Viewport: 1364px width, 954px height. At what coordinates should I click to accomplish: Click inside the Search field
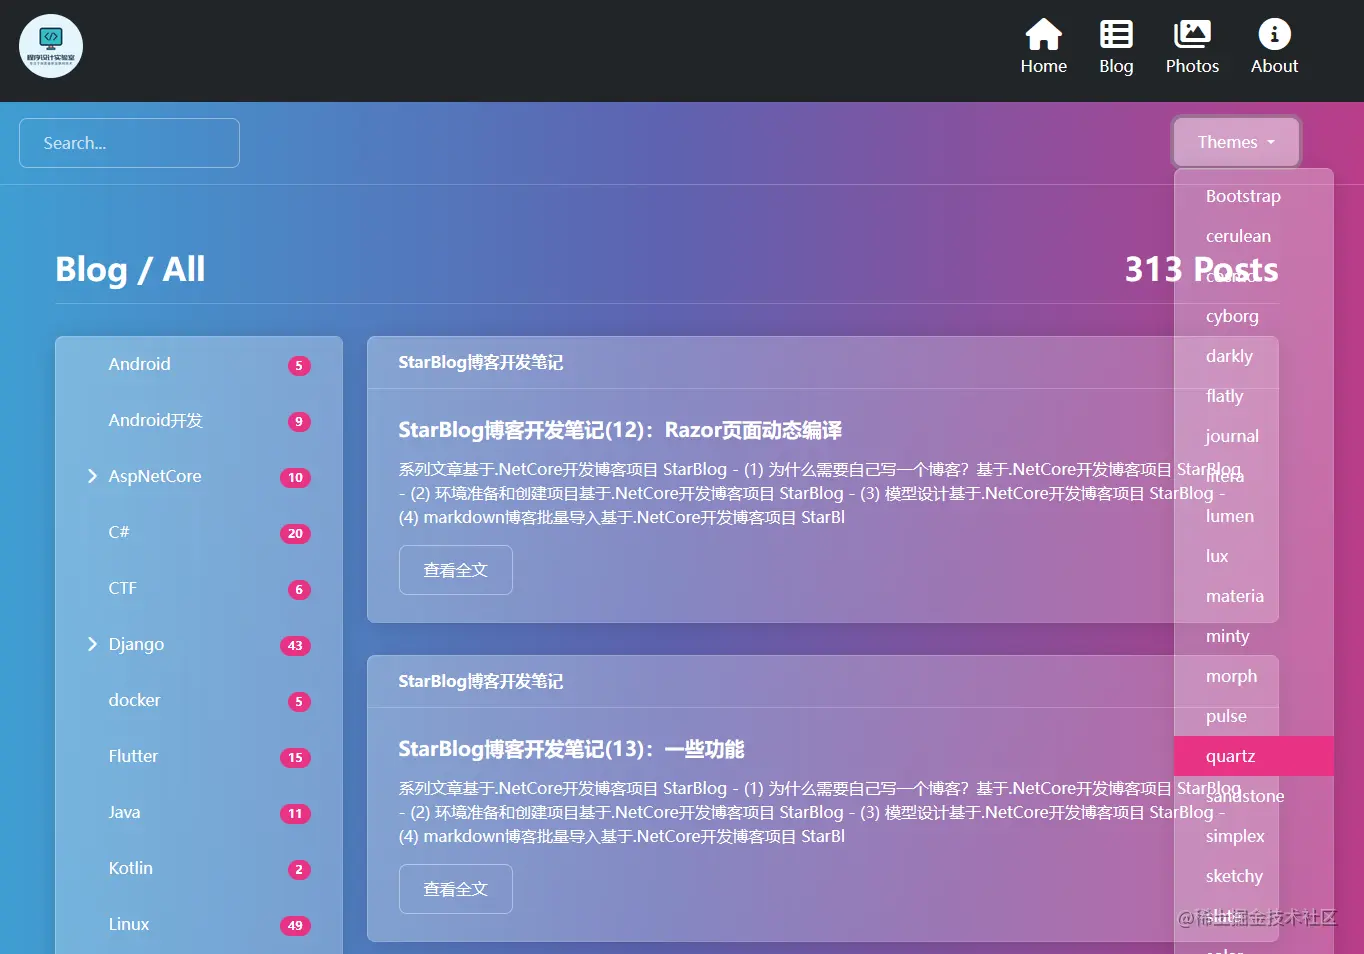pyautogui.click(x=129, y=143)
